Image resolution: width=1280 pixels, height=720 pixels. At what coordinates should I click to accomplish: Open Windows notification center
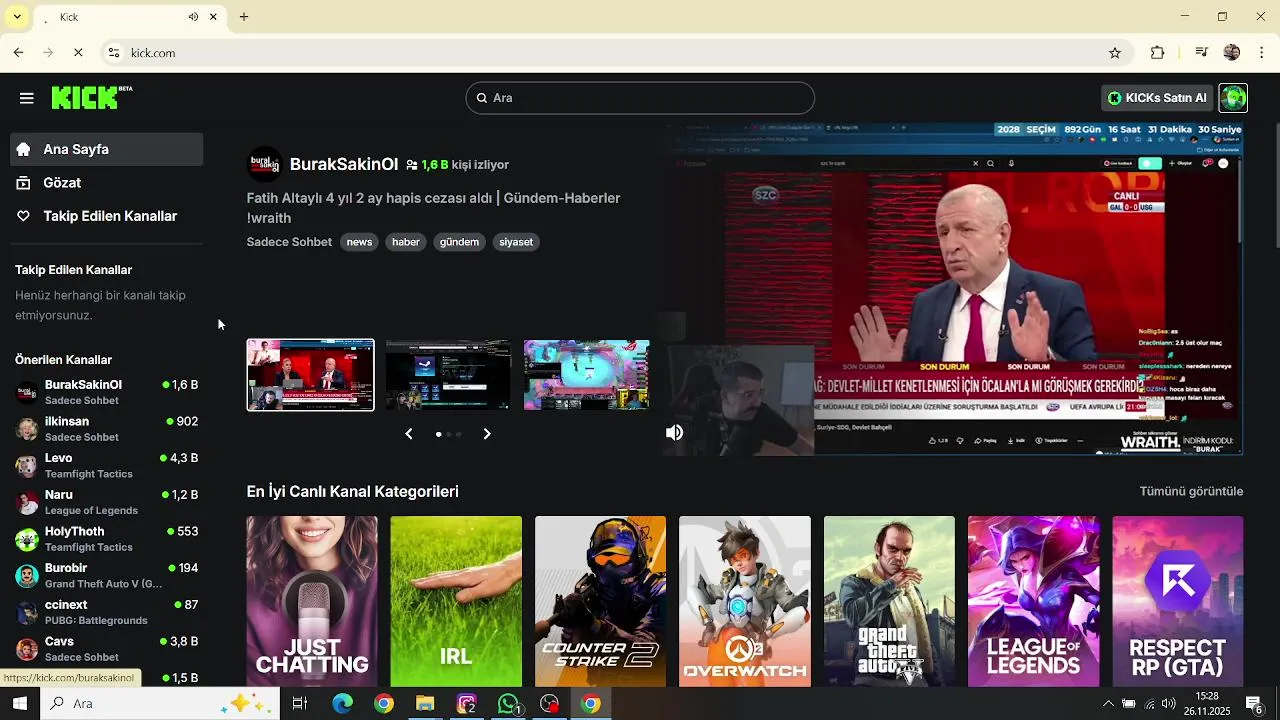1254,704
